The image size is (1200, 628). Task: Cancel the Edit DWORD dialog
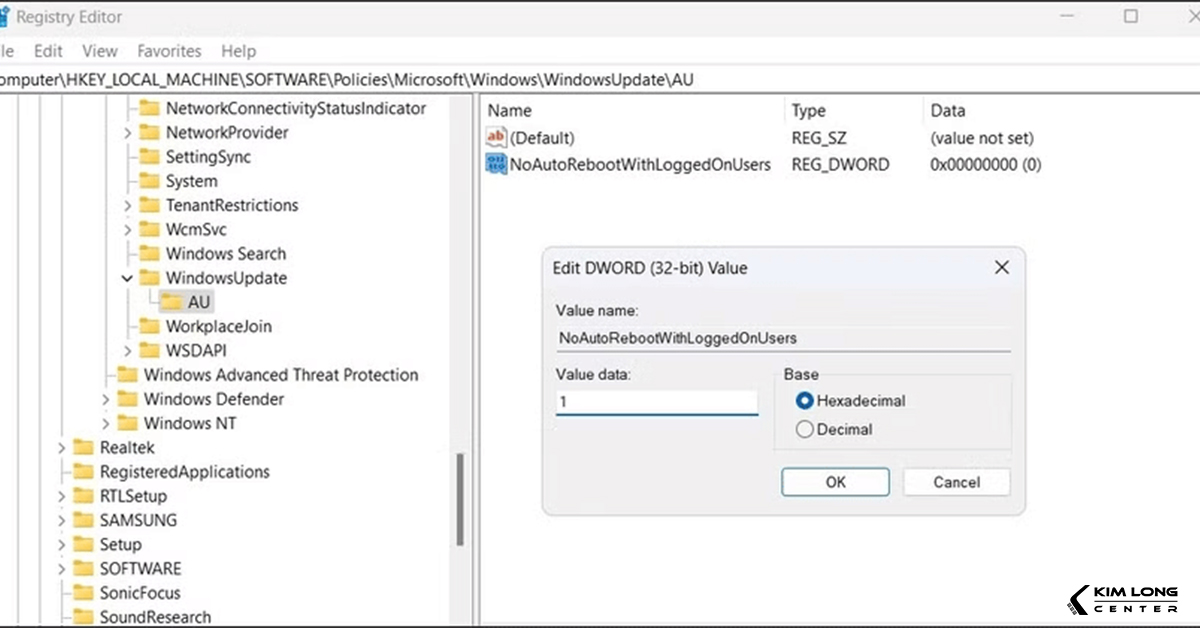tap(955, 482)
